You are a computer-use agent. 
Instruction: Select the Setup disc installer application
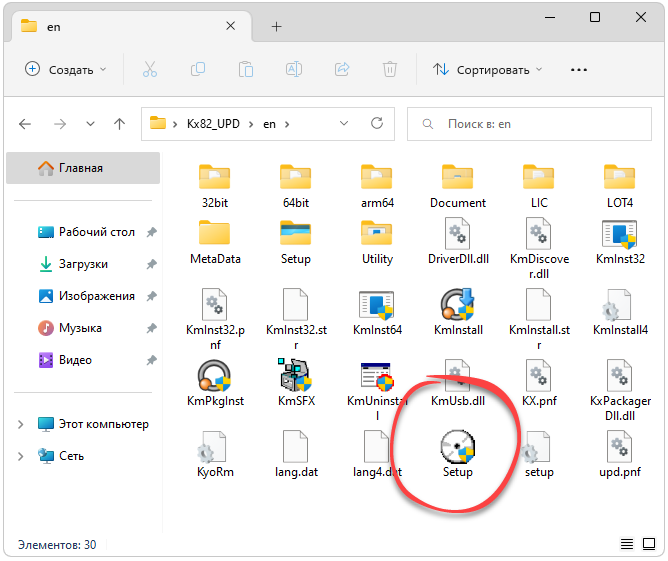458,455
